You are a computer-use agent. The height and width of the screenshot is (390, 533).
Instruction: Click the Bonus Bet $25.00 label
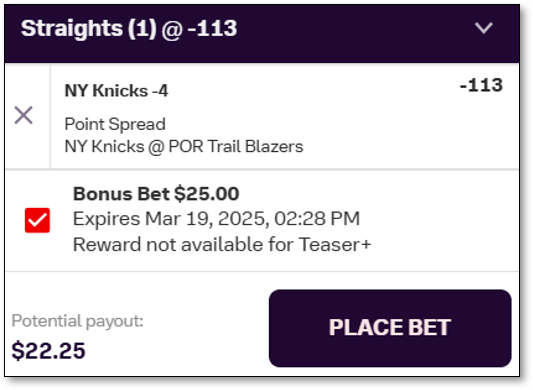pos(156,194)
